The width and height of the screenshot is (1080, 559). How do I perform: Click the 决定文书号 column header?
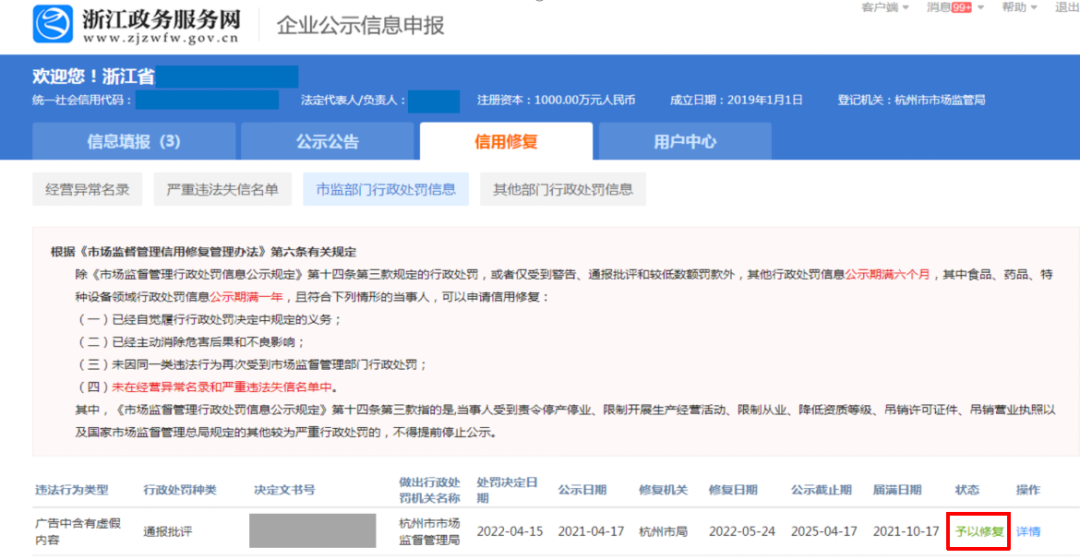tap(284, 490)
